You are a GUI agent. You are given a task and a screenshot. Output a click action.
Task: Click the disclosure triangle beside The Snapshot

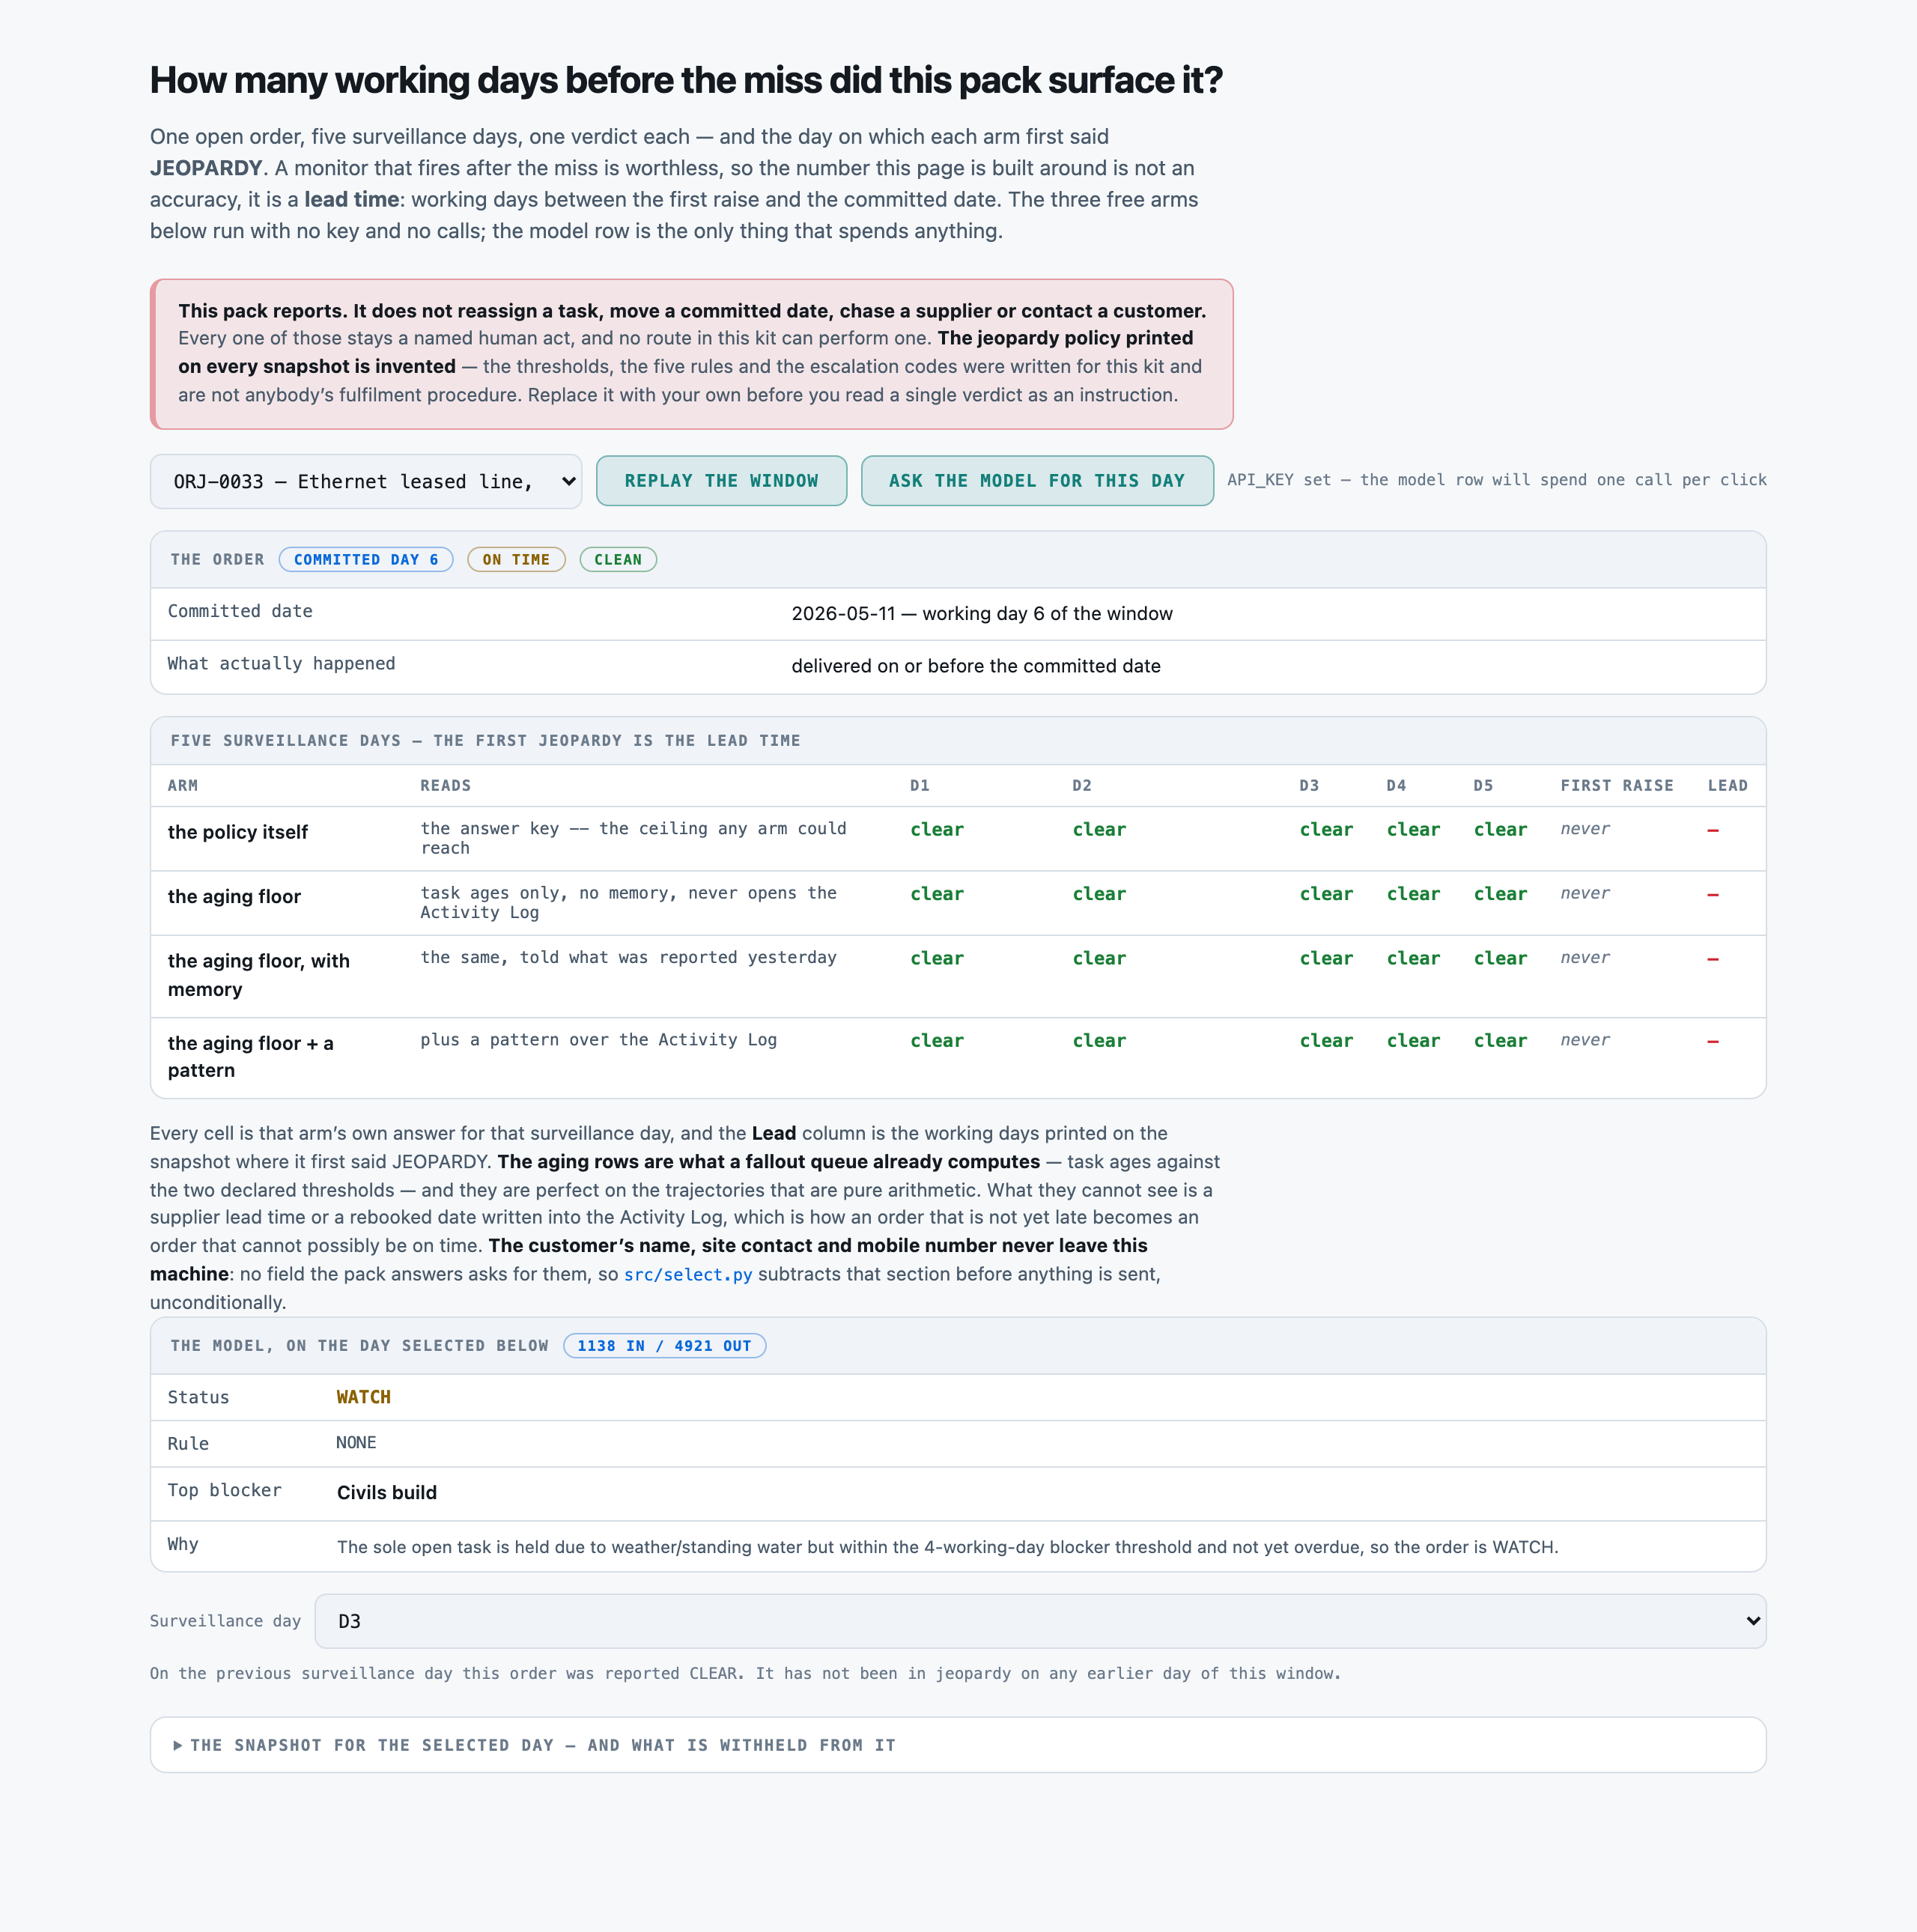[177, 1745]
